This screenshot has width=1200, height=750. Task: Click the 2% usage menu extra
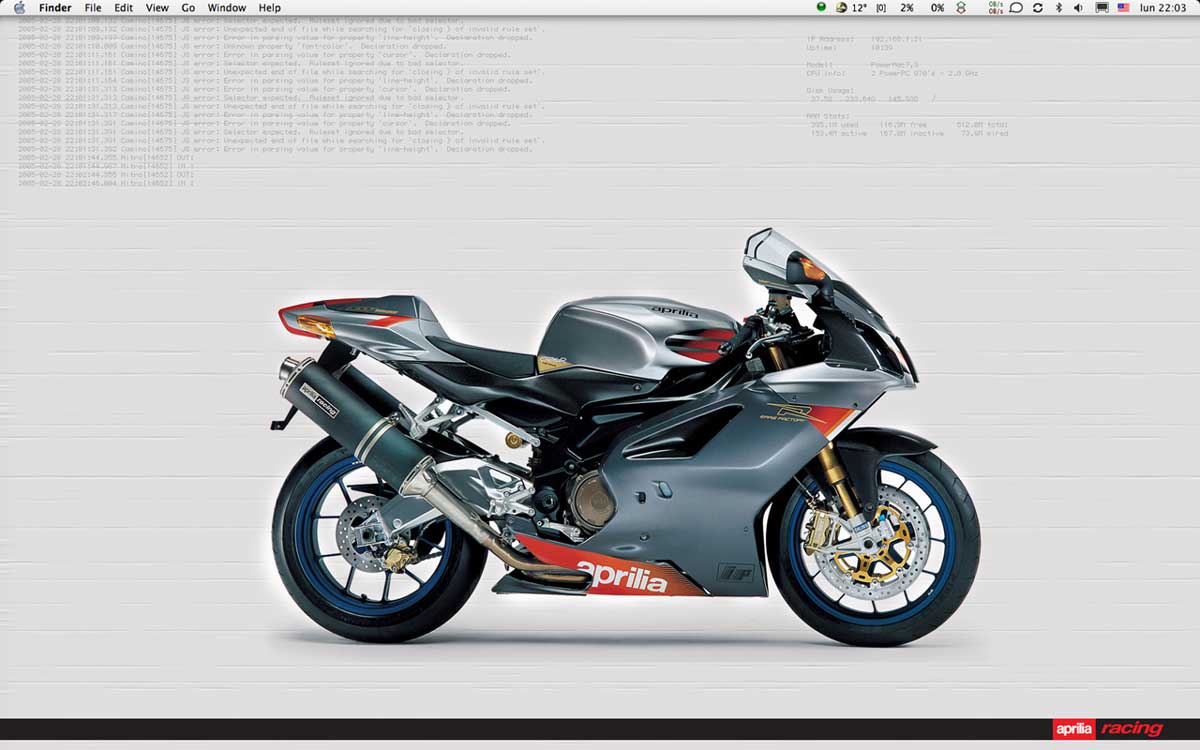[907, 7]
